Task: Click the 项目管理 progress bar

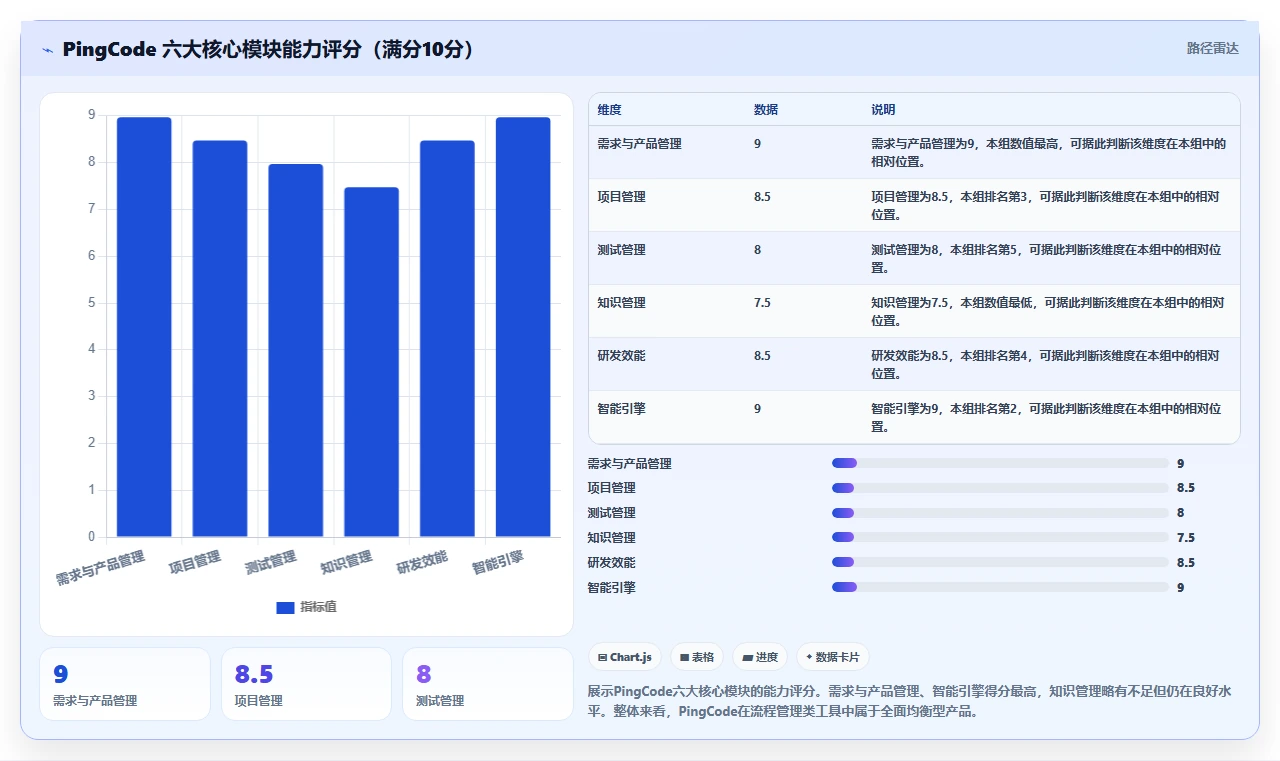Action: click(1000, 488)
